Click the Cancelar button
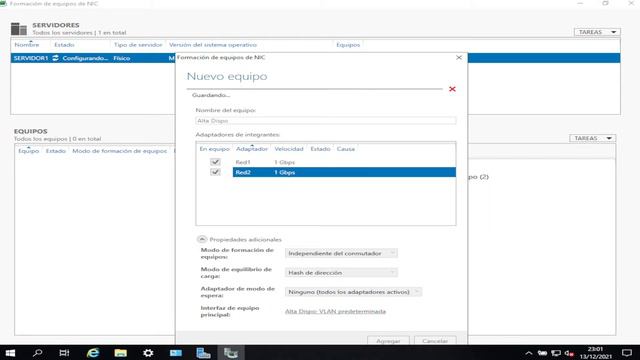The height and width of the screenshot is (360, 640). (435, 340)
